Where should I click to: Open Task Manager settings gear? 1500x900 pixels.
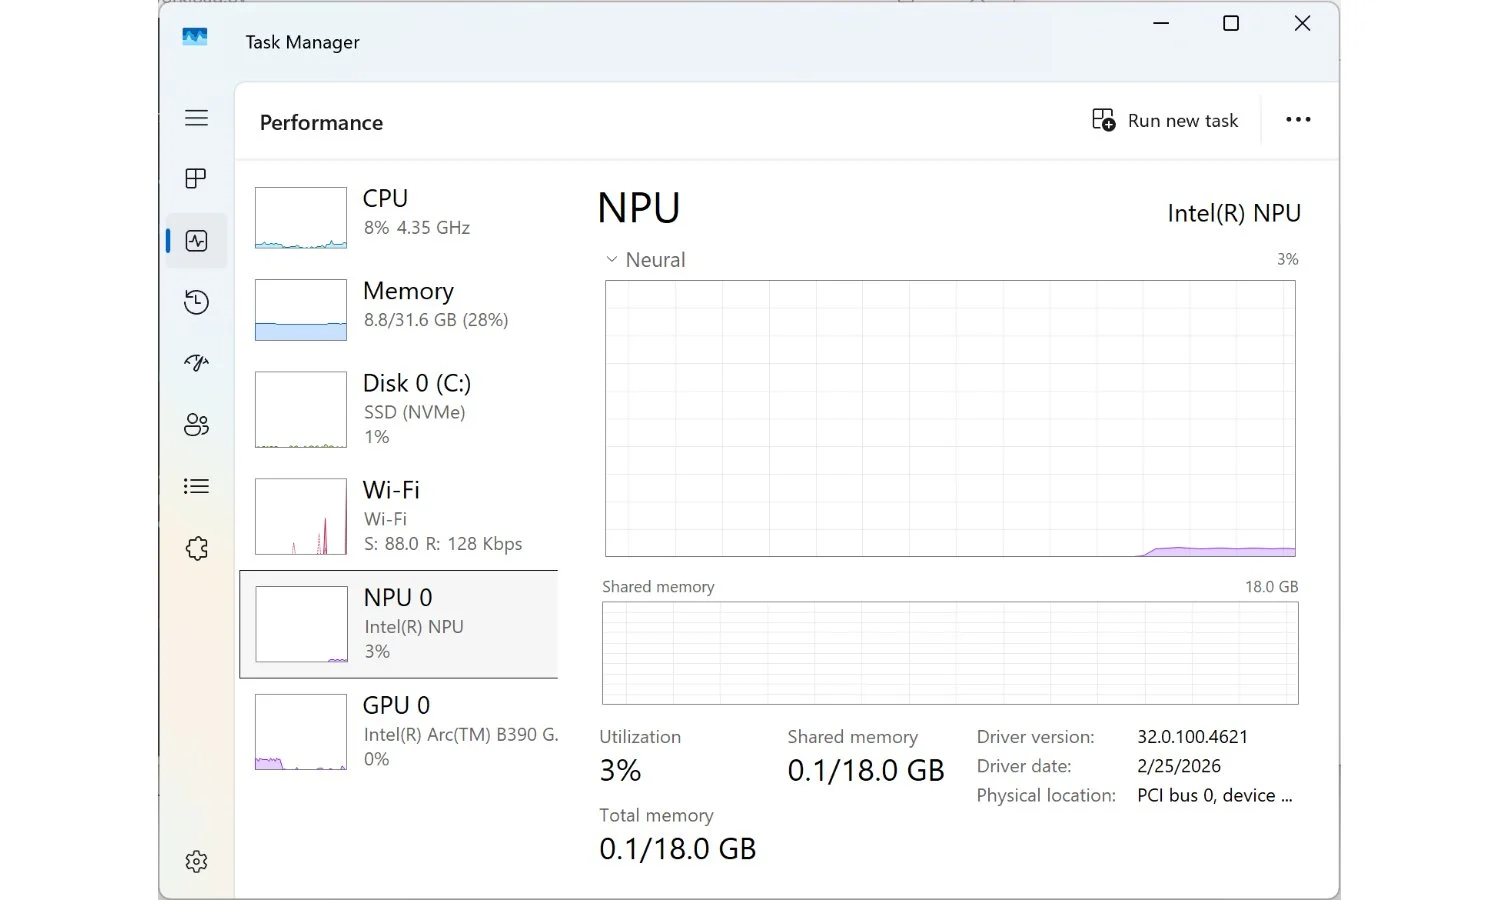coord(196,862)
